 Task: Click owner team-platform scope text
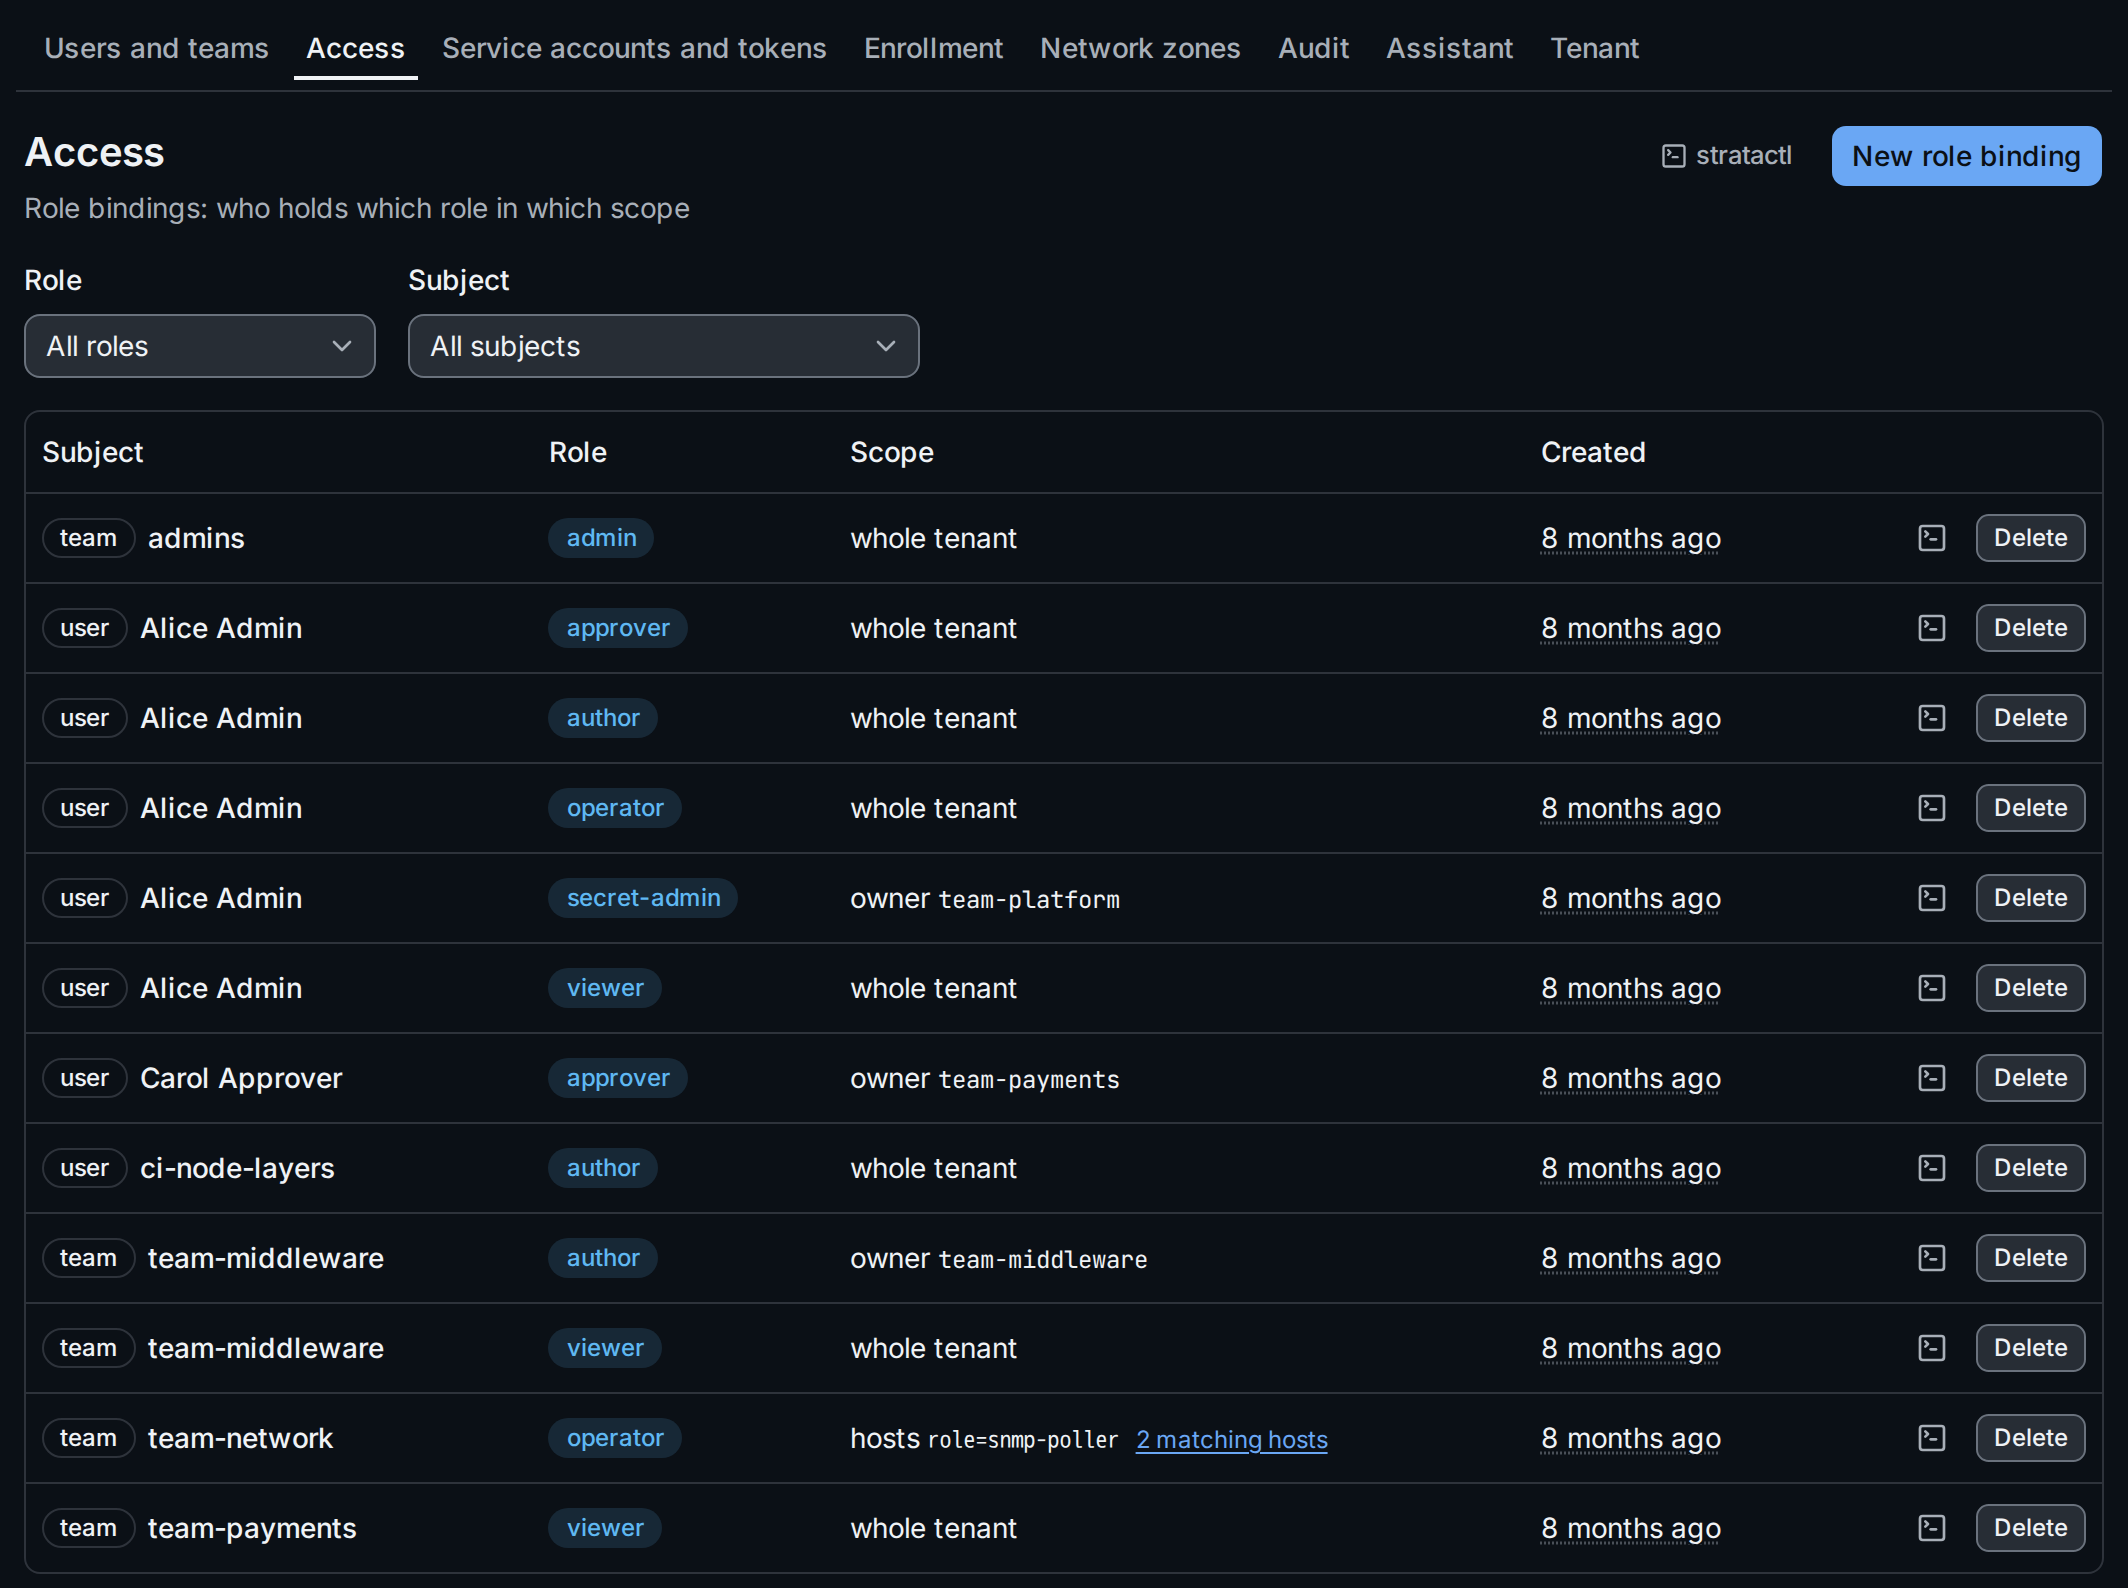(985, 899)
